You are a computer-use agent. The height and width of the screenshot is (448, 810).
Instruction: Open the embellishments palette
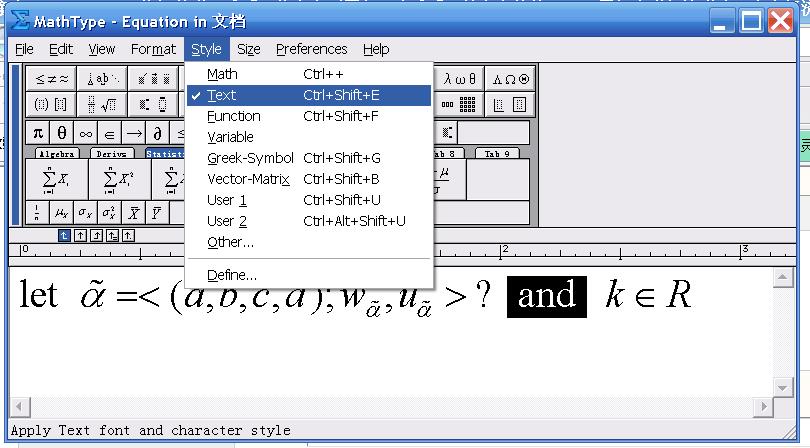(x=154, y=79)
